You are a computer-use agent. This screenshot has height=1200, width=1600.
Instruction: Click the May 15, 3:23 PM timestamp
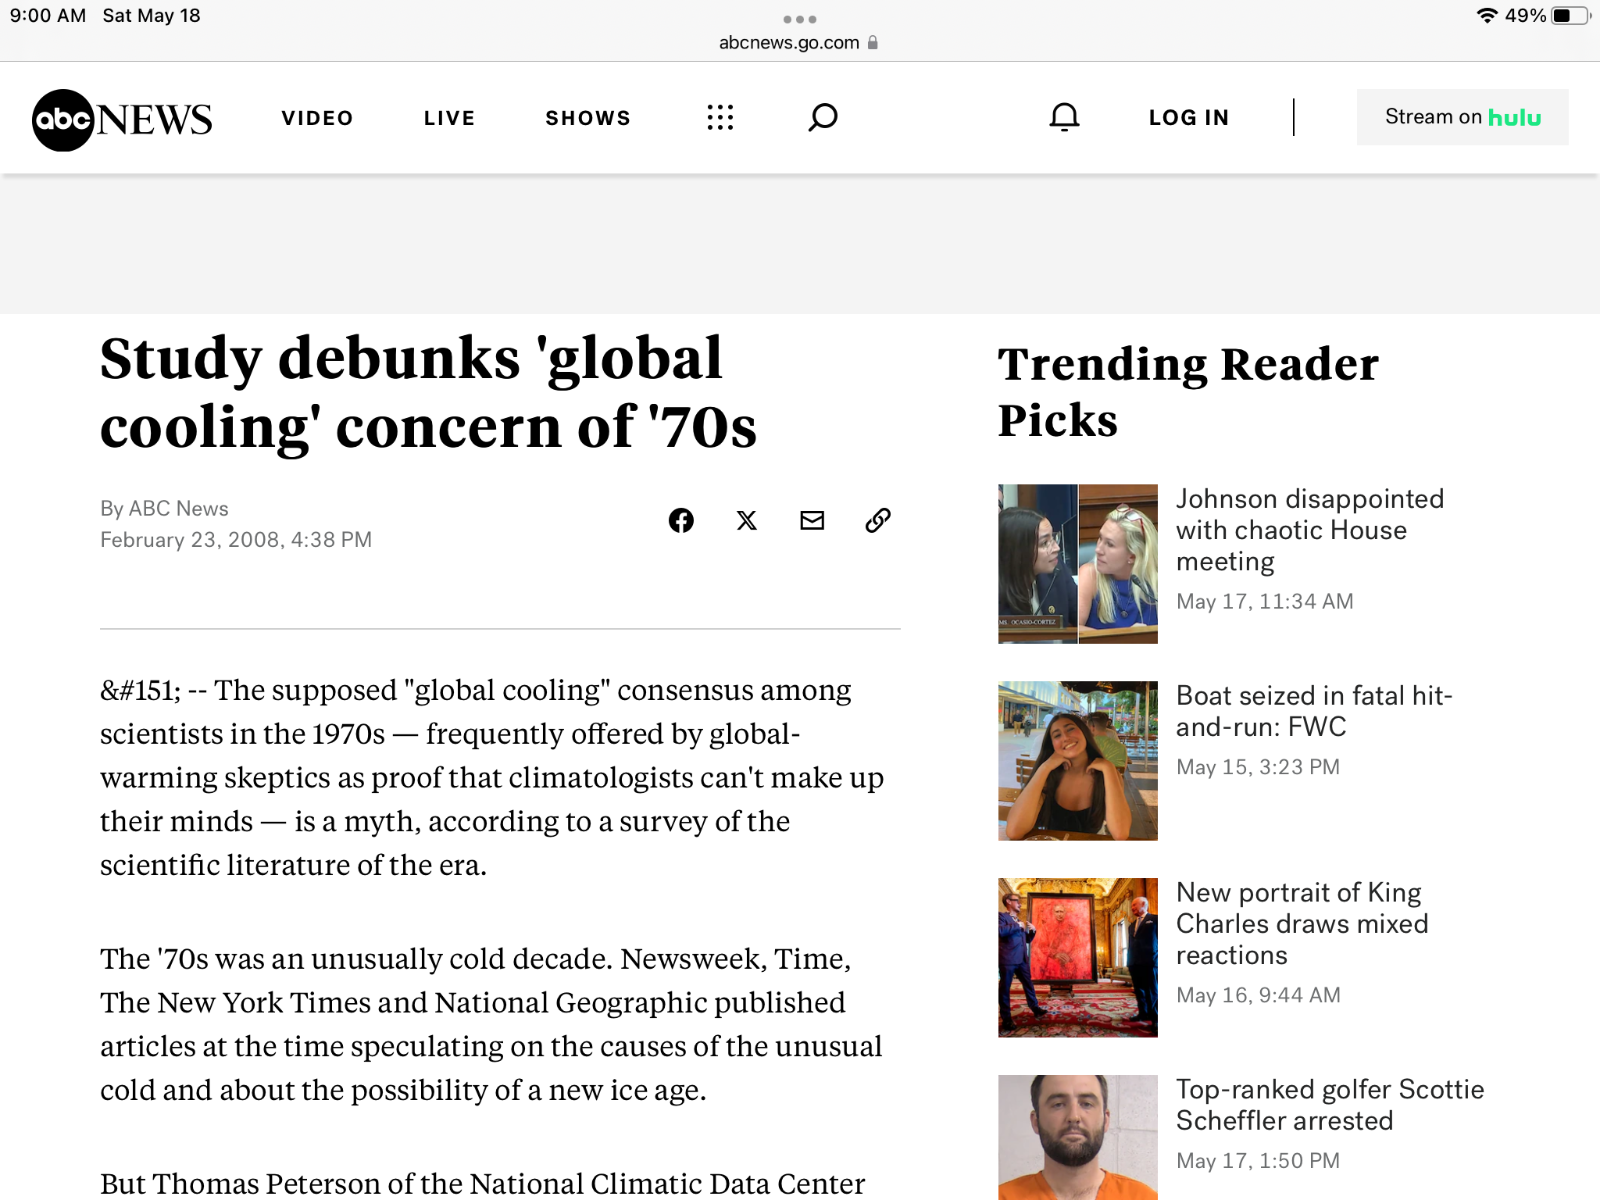[1258, 767]
